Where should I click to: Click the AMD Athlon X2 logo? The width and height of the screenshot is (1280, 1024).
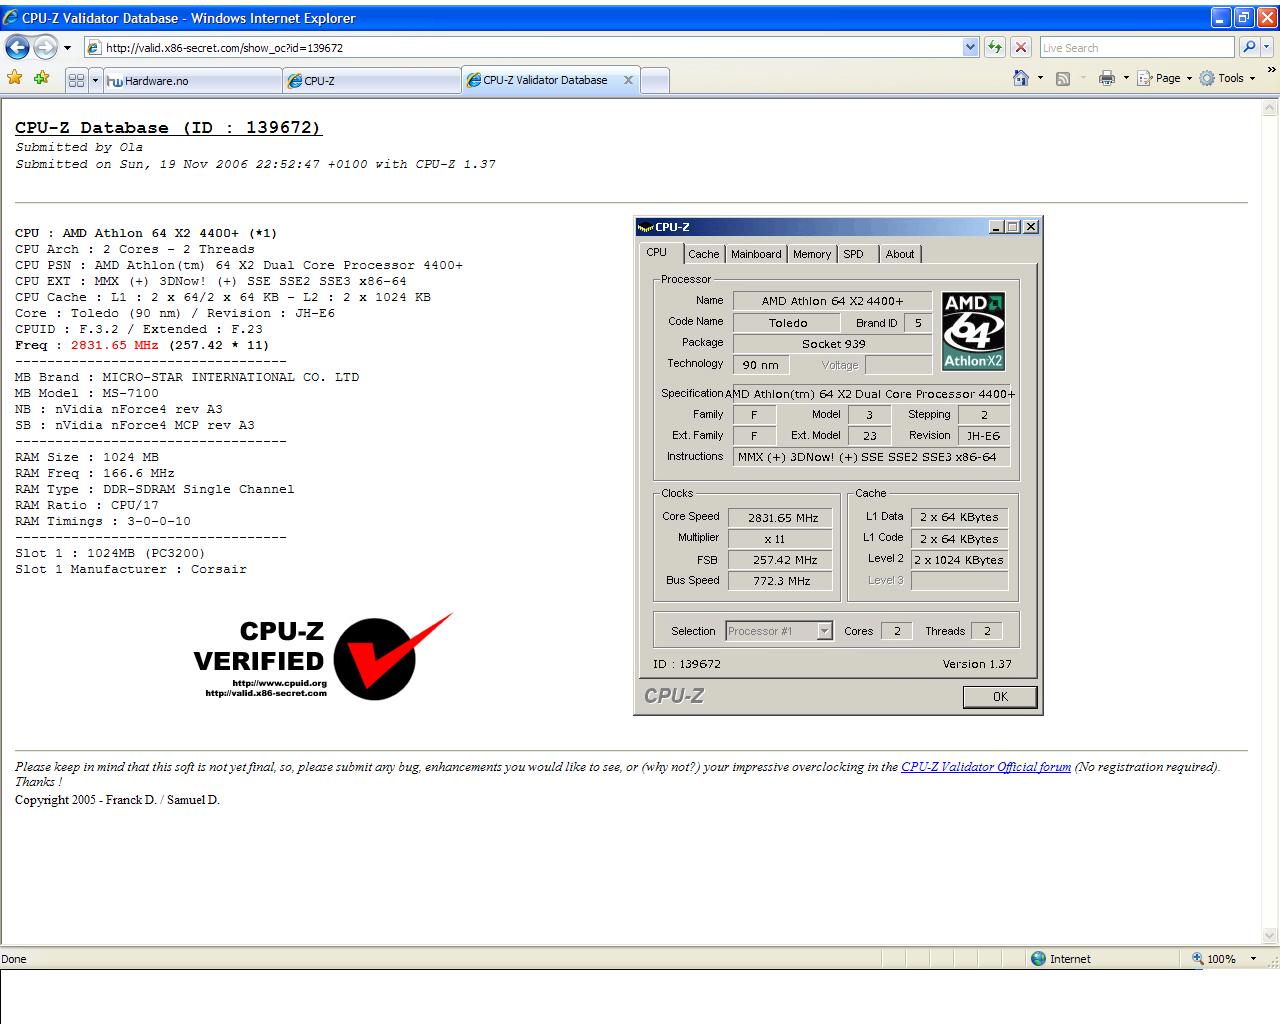click(x=974, y=331)
